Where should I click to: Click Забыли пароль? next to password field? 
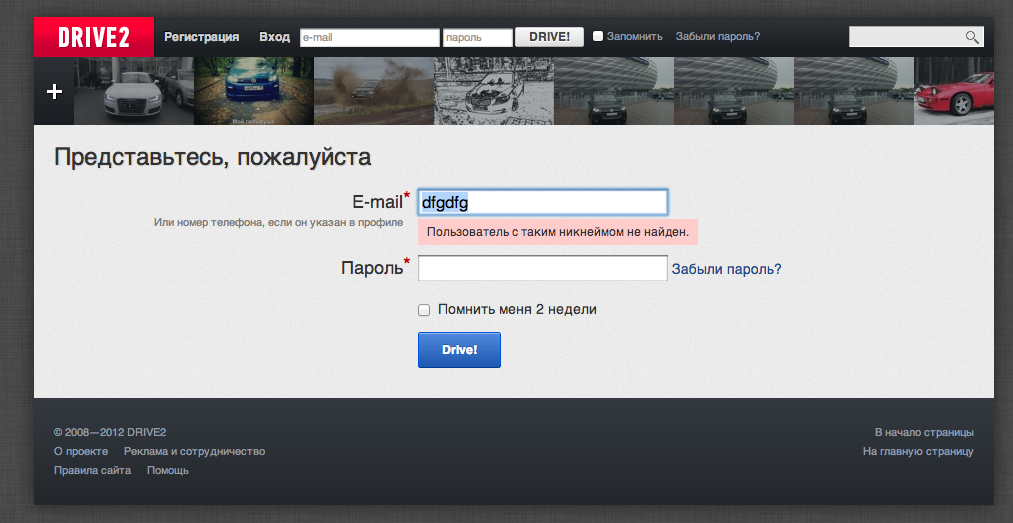click(726, 269)
